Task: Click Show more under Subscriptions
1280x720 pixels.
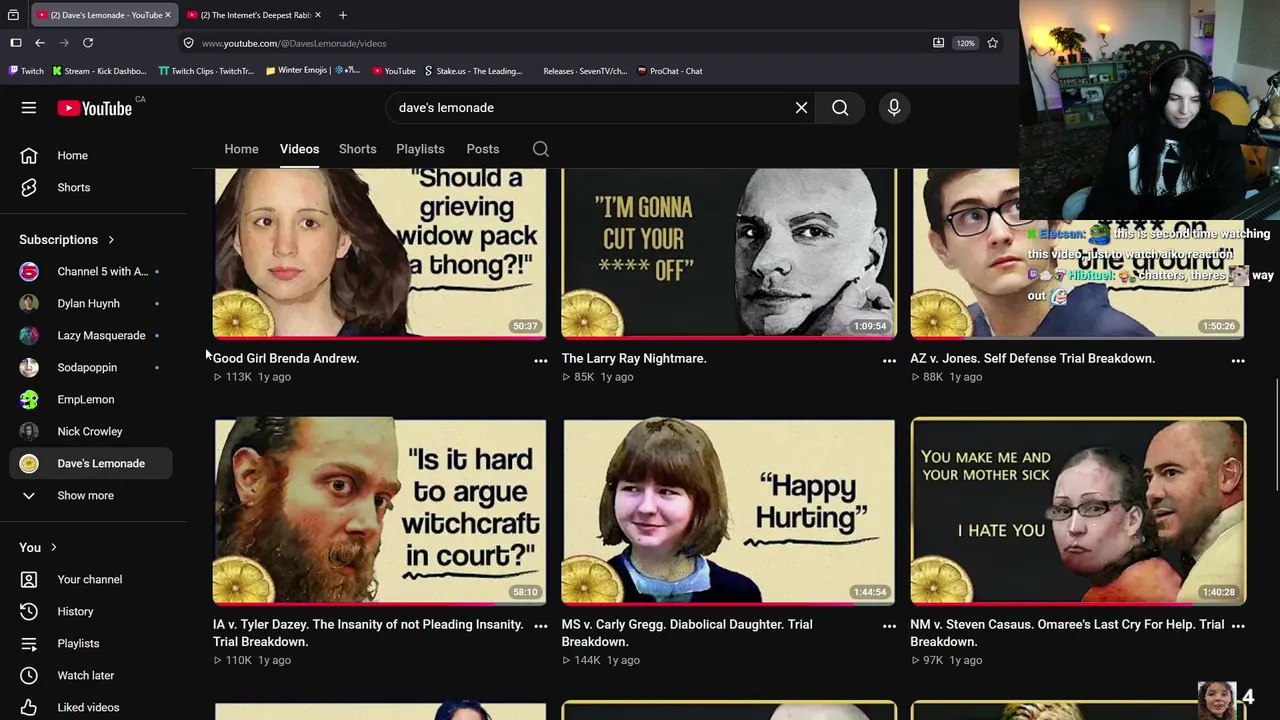Action: point(86,496)
